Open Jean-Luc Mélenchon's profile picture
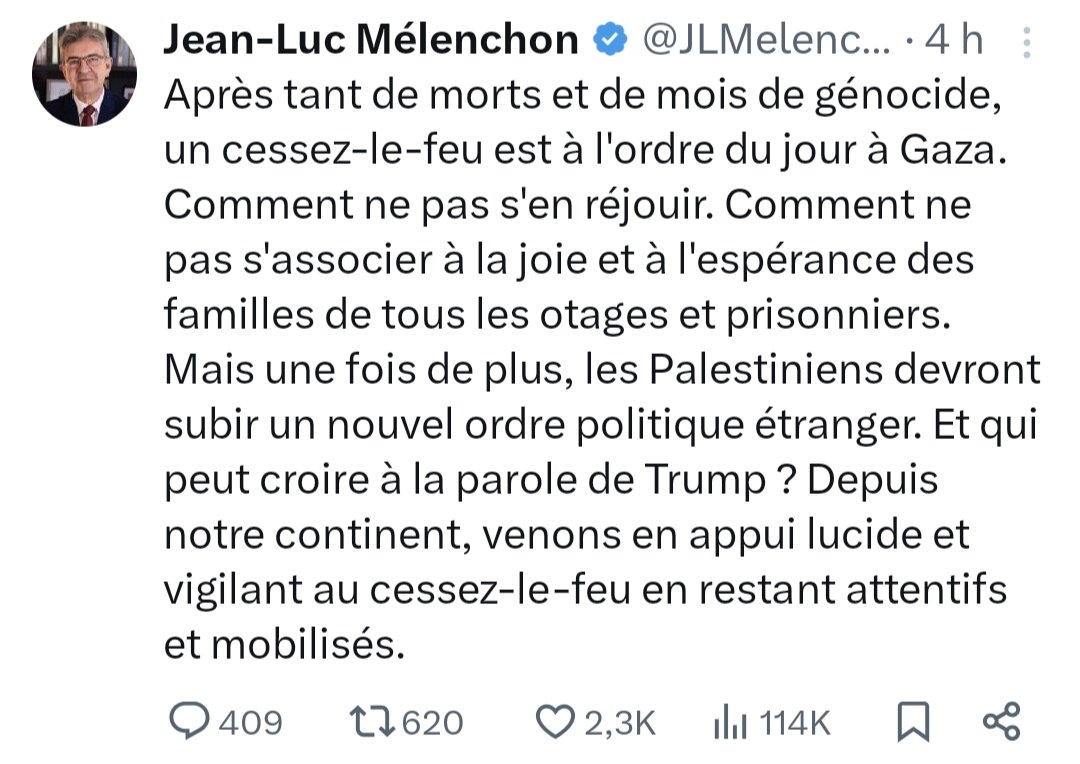 click(84, 74)
